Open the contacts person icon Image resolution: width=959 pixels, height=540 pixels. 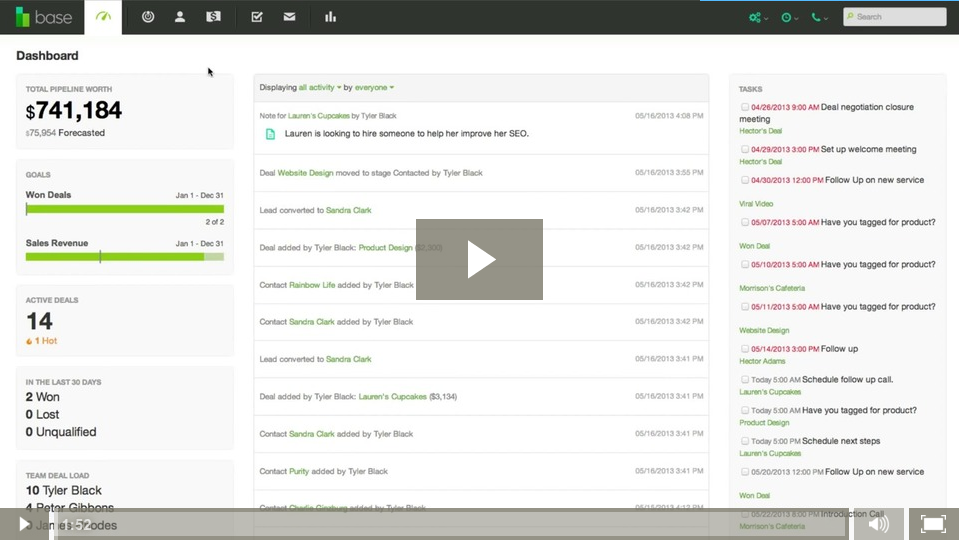click(x=180, y=17)
